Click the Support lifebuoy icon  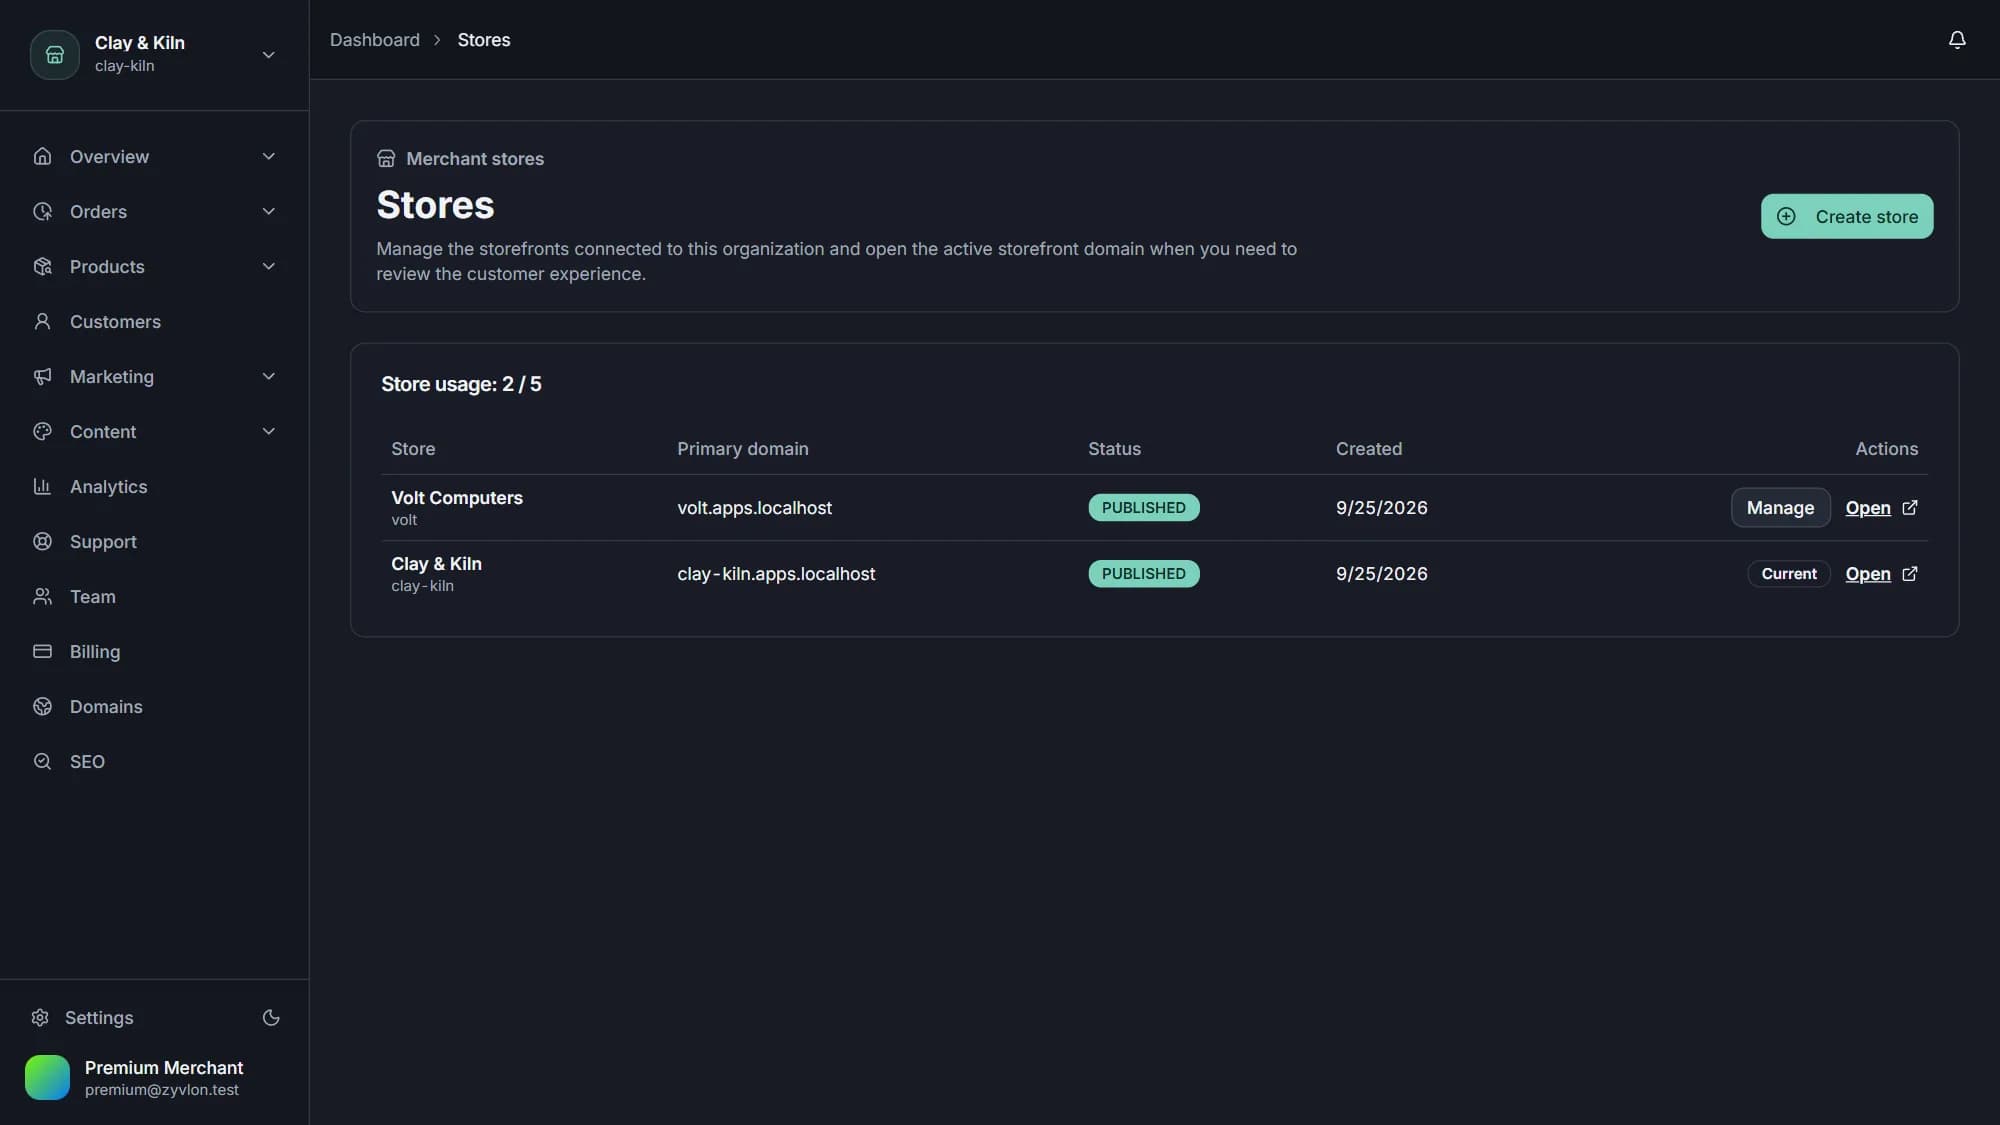(42, 541)
